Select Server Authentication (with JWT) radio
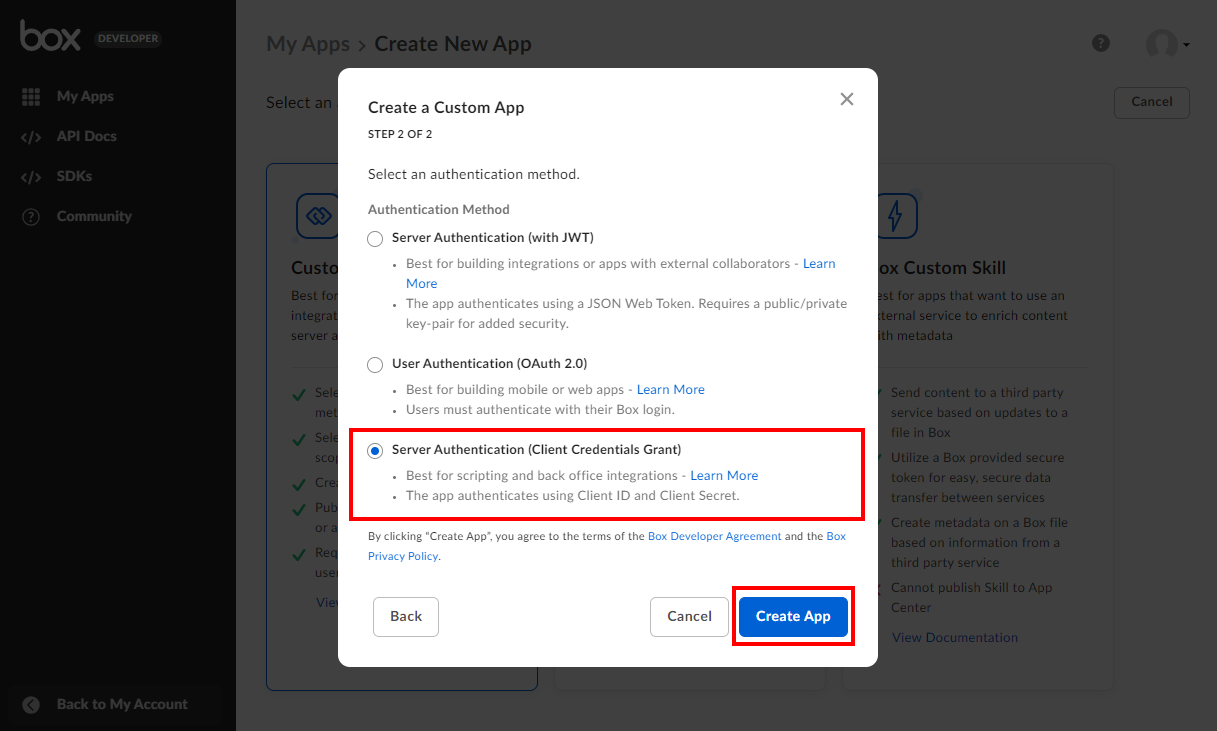This screenshot has height=731, width=1217. pyautogui.click(x=375, y=239)
